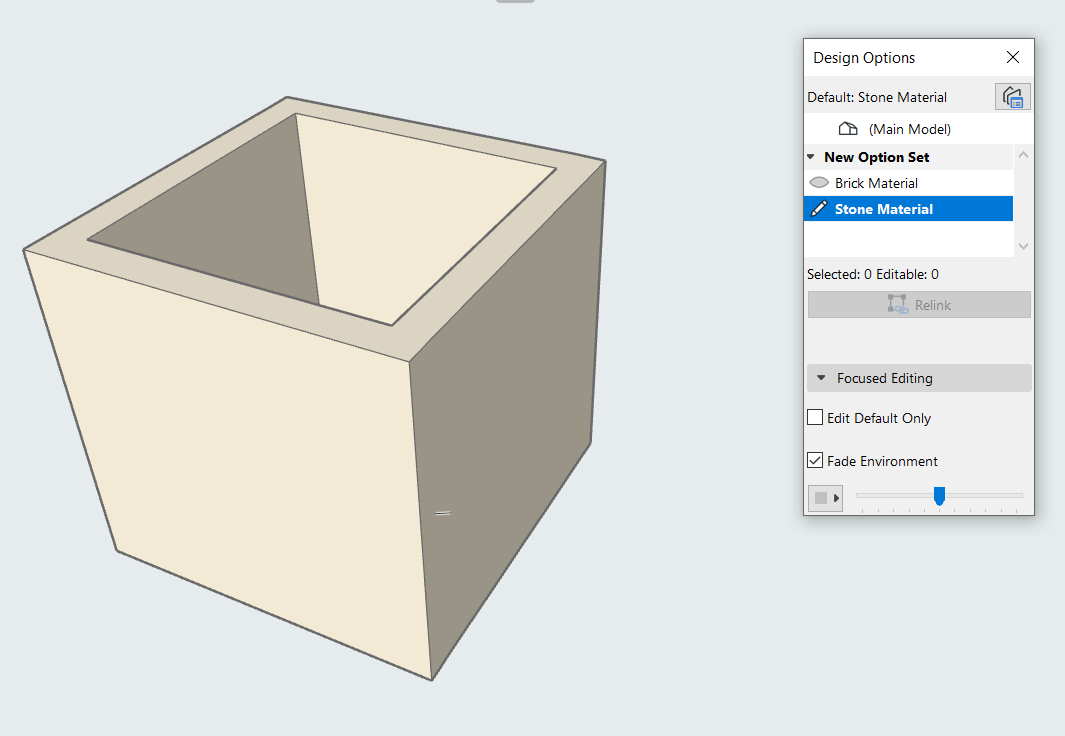The image size is (1065, 736).
Task: Toggle Brick Material visibility eye icon
Action: pyautogui.click(x=819, y=183)
